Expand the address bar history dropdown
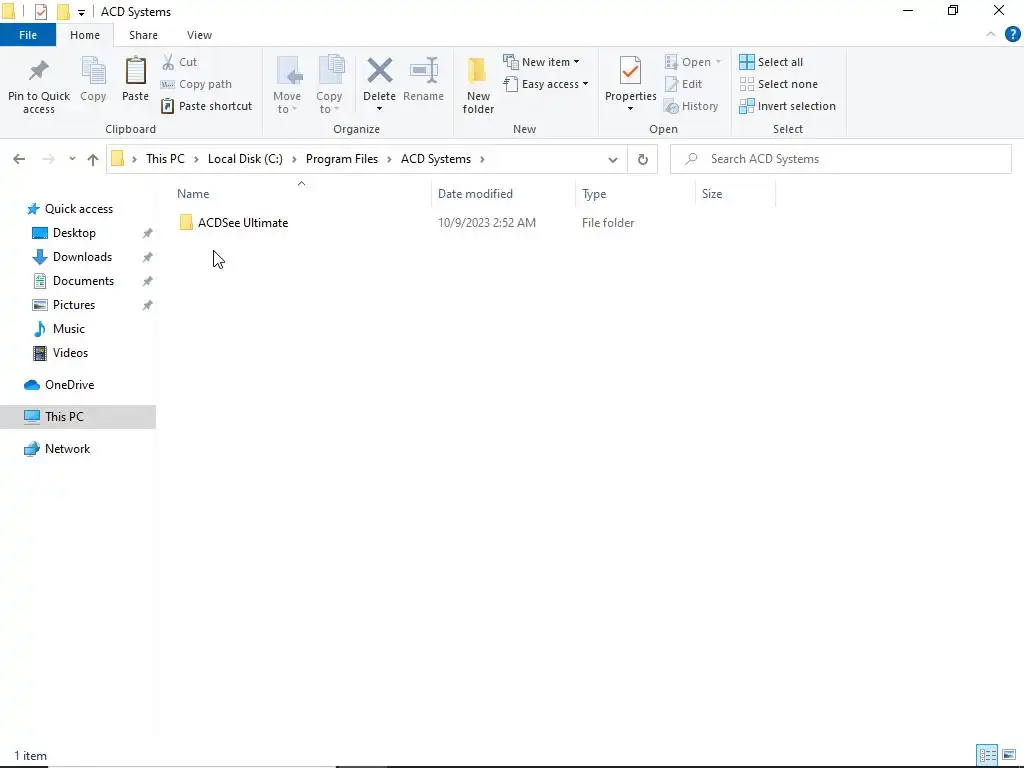This screenshot has height=768, width=1024. [x=613, y=159]
